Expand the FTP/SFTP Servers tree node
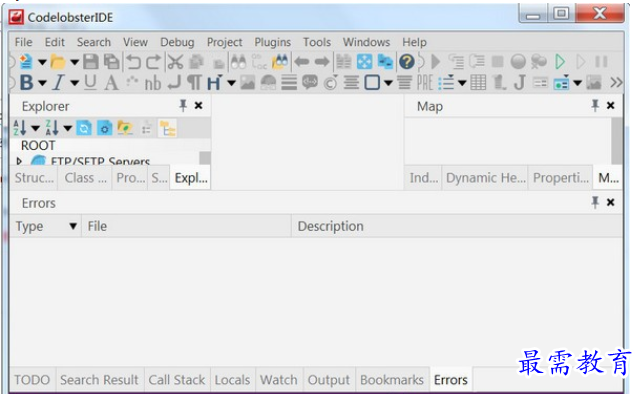This screenshot has width=640, height=394. tap(19, 160)
